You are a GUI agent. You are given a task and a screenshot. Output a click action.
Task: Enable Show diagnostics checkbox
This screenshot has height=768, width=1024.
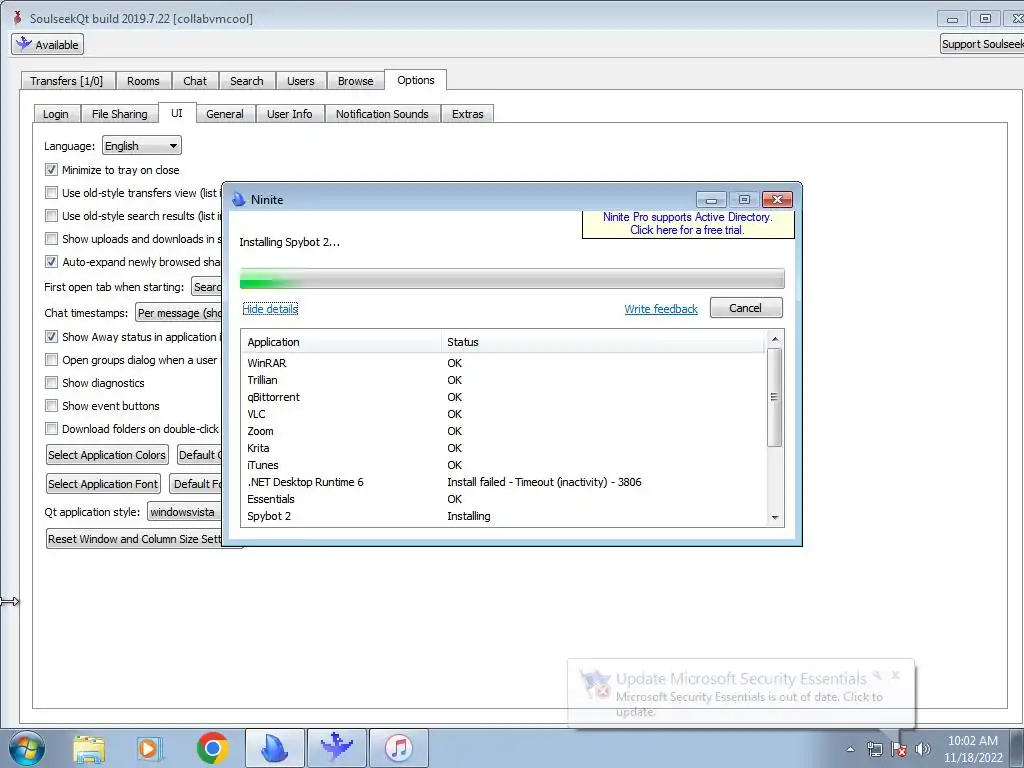tap(51, 383)
